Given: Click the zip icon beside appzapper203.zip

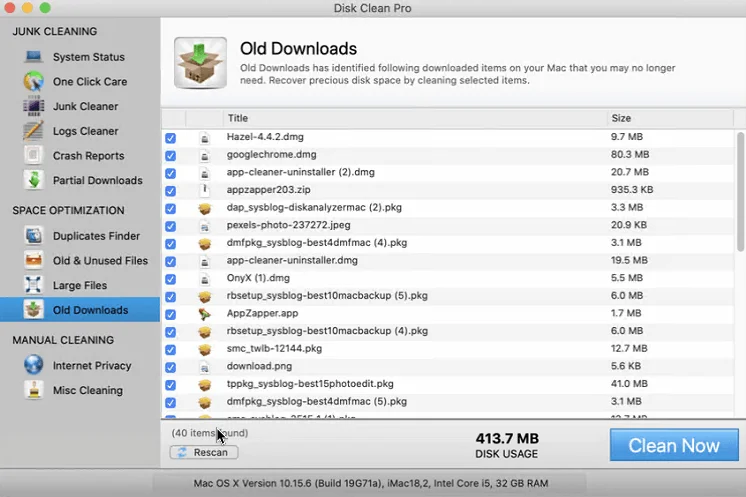Looking at the screenshot, I should [205, 190].
